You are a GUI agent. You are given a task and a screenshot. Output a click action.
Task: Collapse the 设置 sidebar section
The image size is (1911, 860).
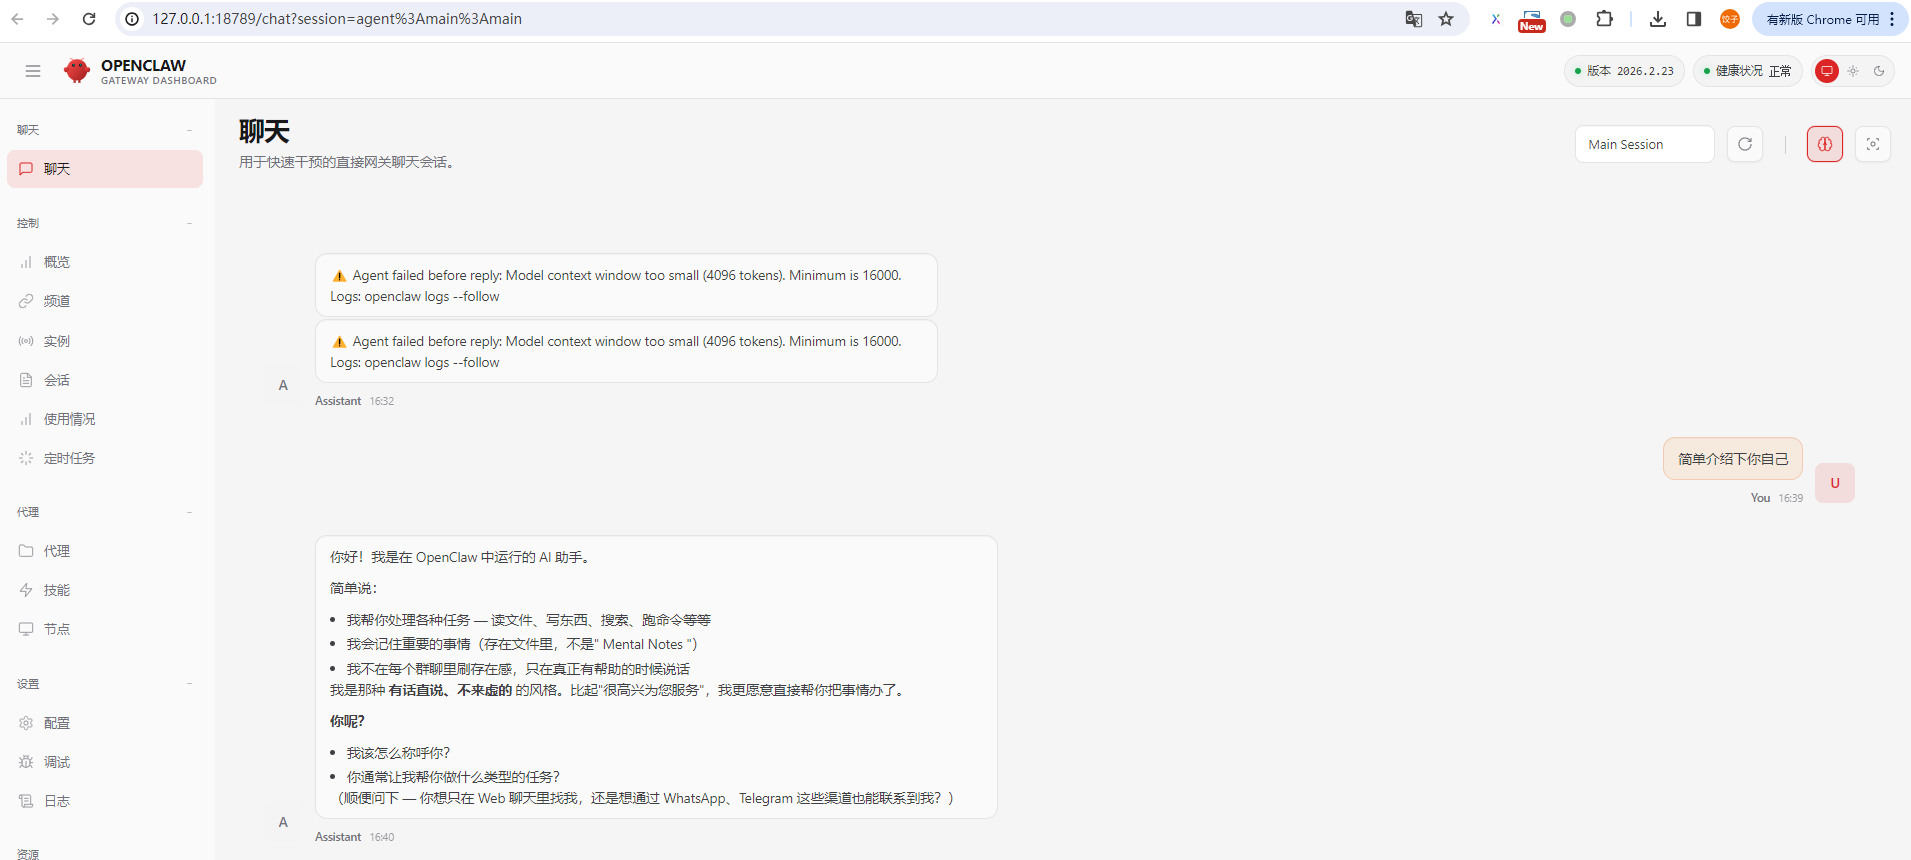click(105, 684)
